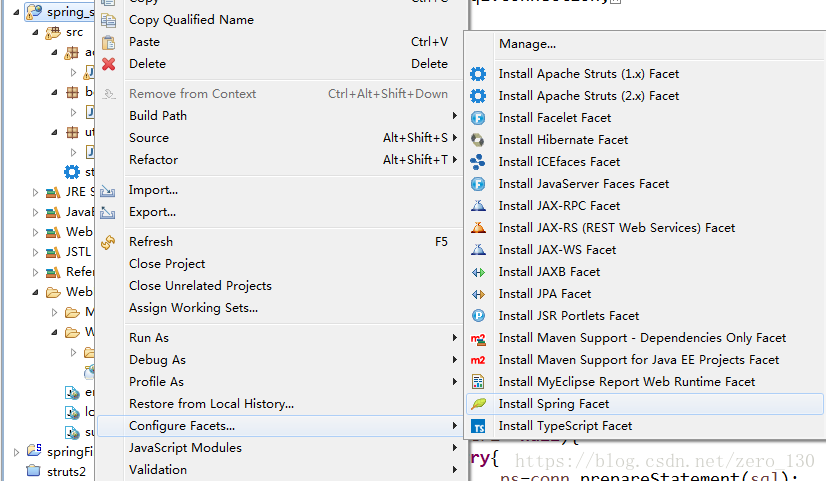Viewport: 826px width, 481px height.
Task: Select the struts2 project in tree
Action: [66, 472]
